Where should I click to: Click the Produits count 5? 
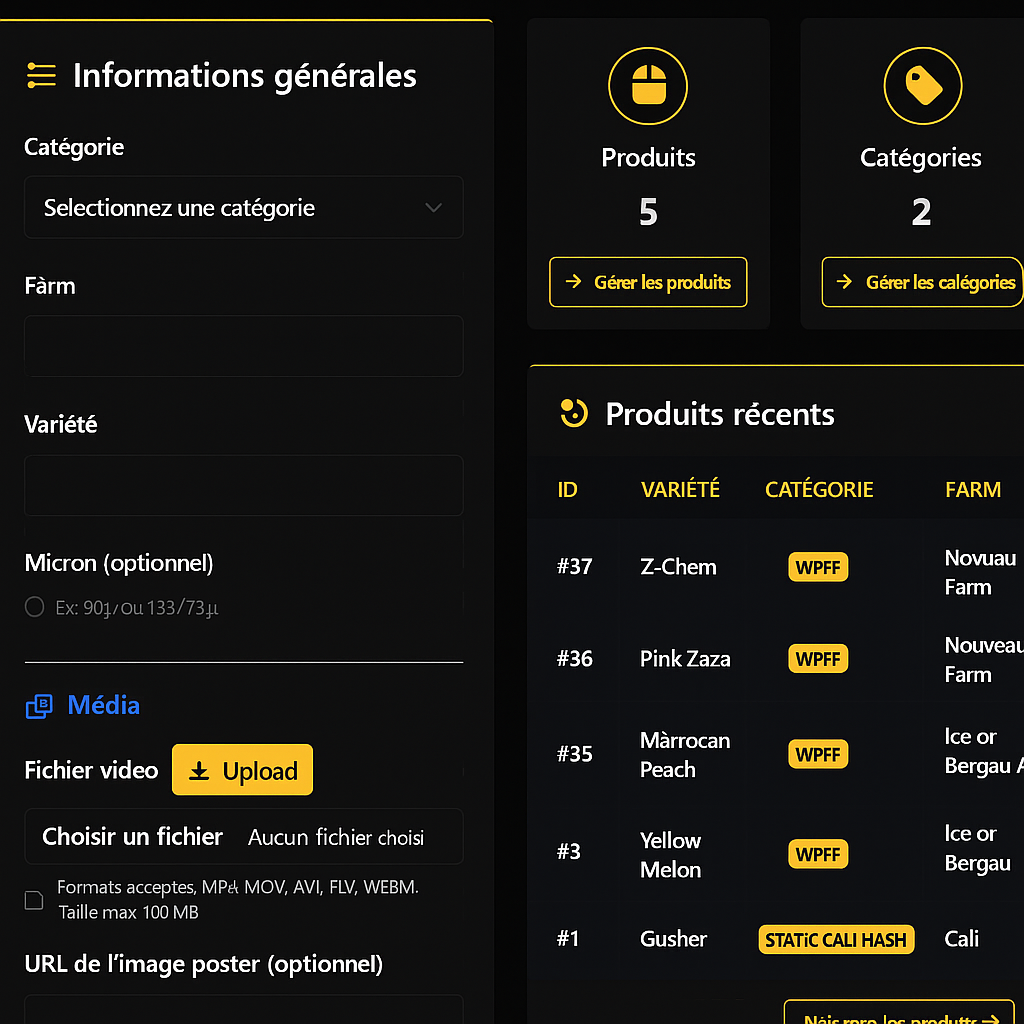[x=648, y=212]
